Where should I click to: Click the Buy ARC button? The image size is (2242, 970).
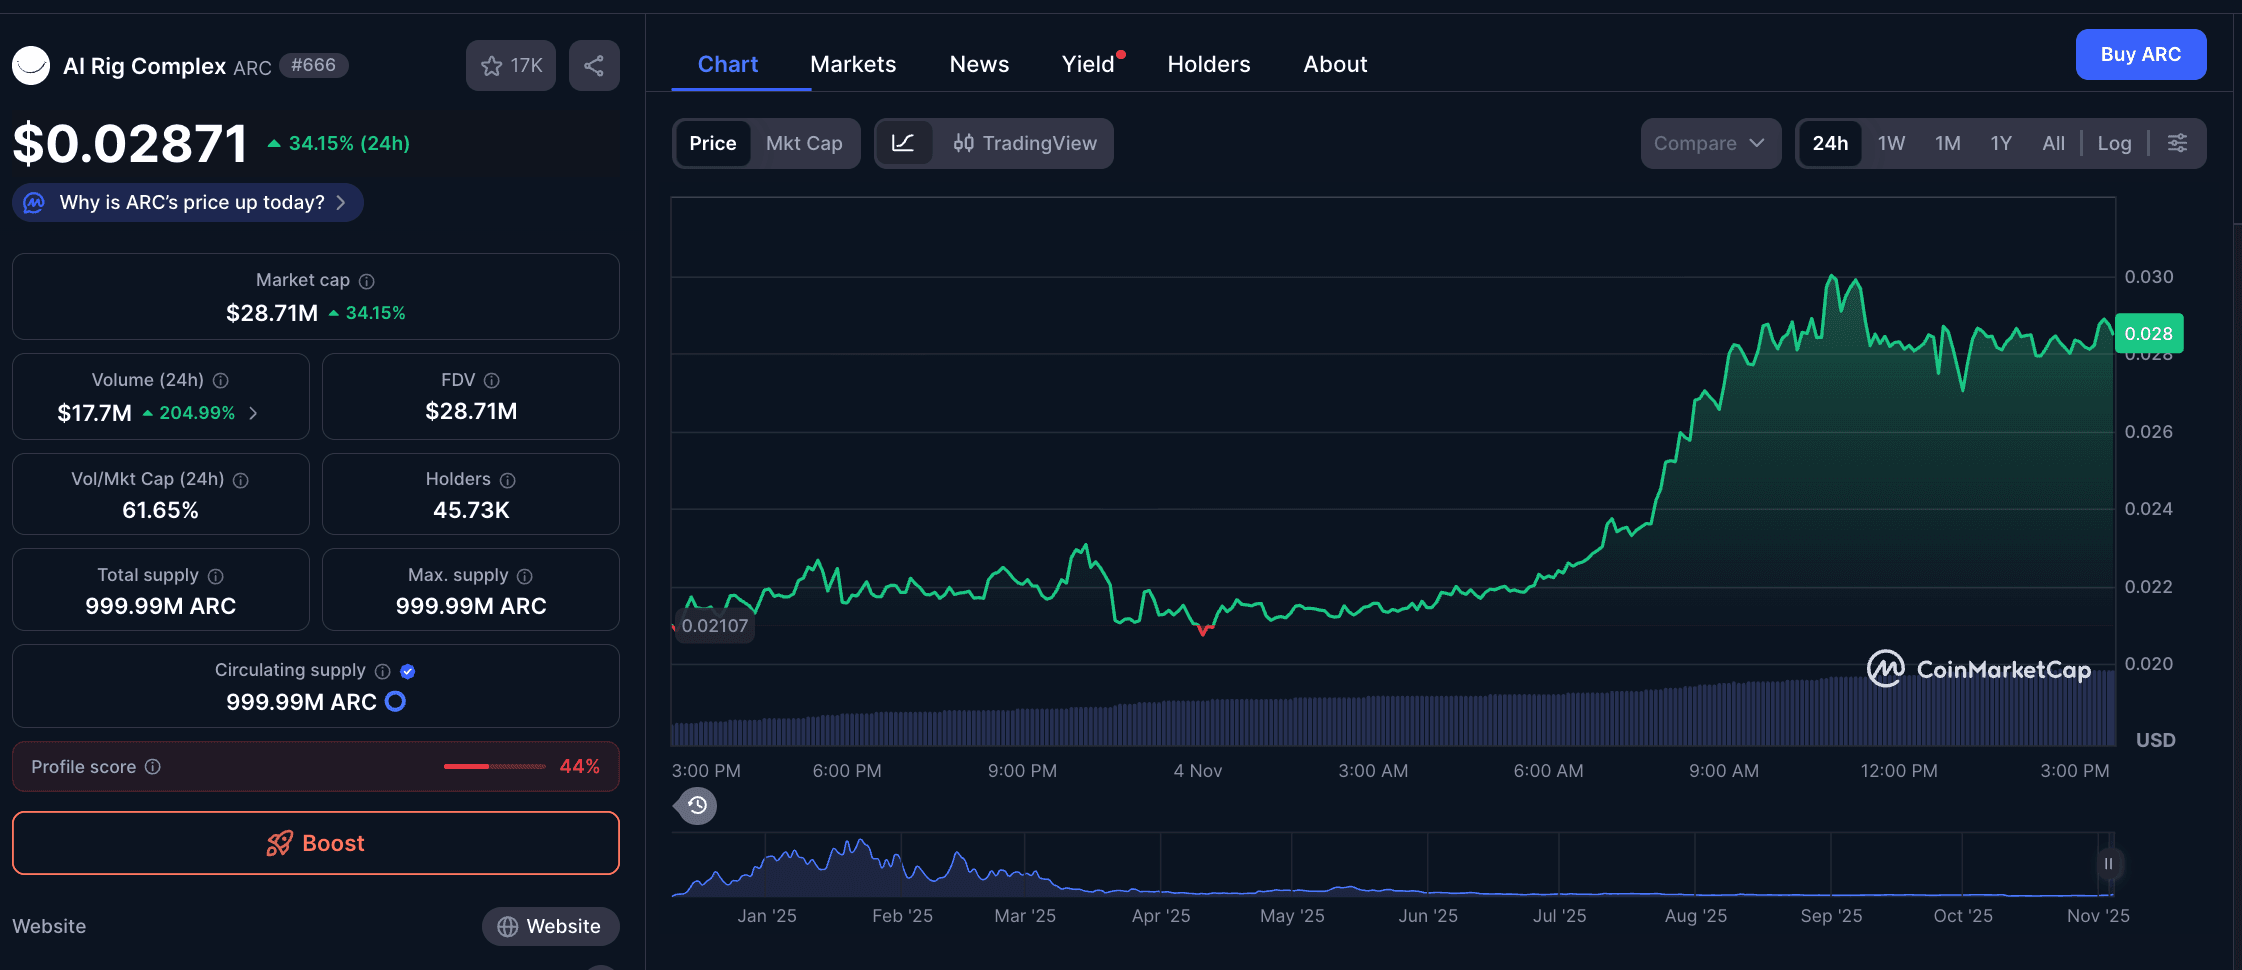coord(2140,54)
